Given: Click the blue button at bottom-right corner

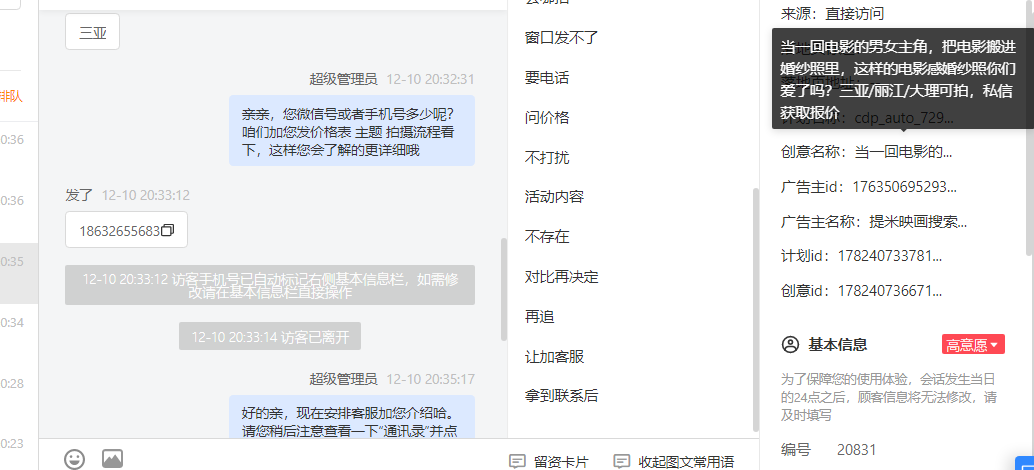Looking at the screenshot, I should click(1024, 463).
